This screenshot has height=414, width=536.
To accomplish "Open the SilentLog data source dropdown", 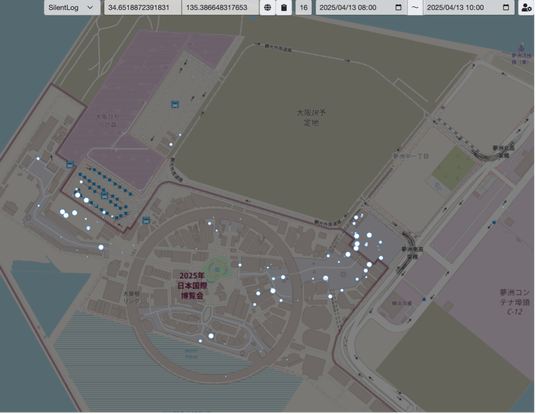I will (x=72, y=7).
